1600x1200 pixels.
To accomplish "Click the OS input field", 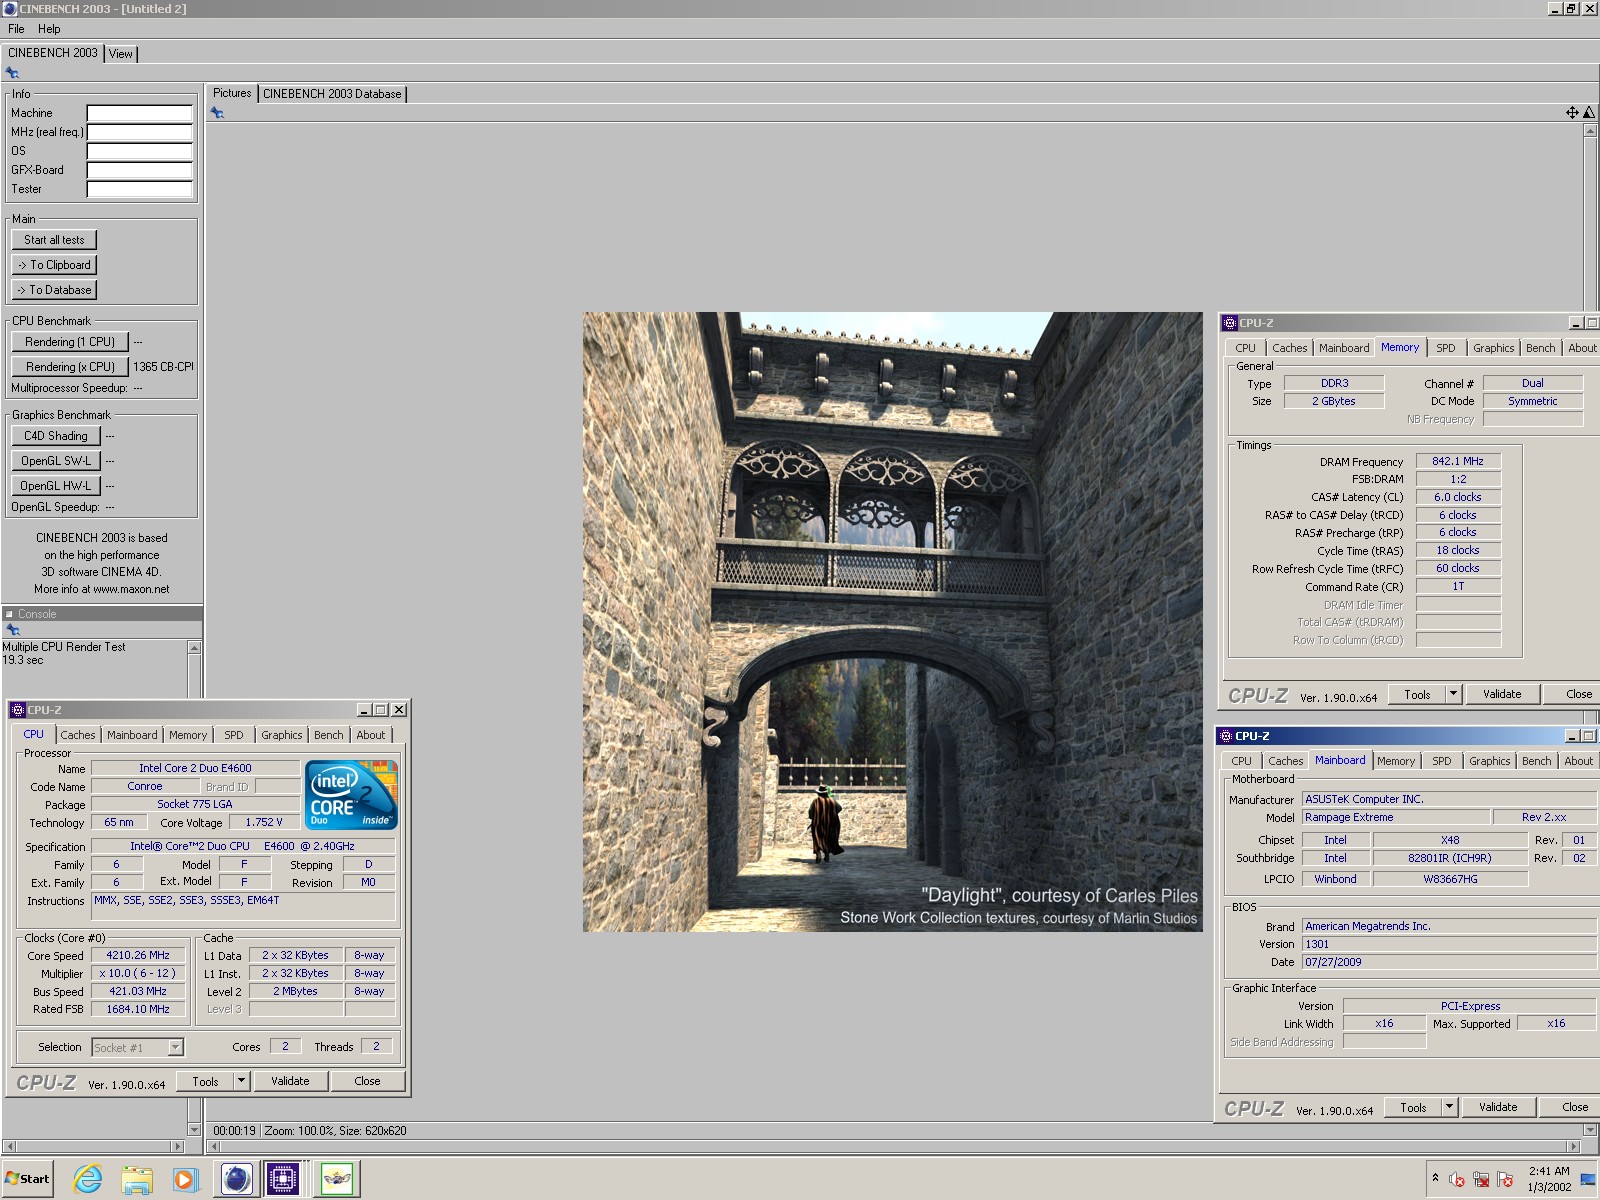I will click(139, 151).
